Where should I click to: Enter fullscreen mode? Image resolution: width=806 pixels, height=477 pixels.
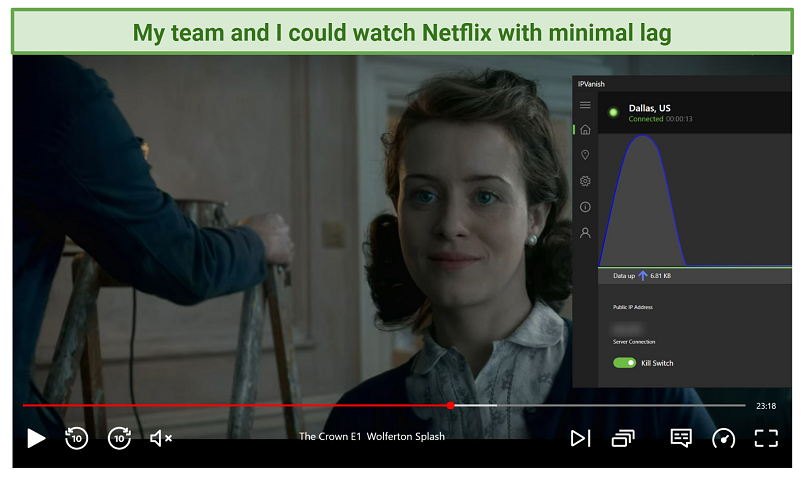pos(766,437)
